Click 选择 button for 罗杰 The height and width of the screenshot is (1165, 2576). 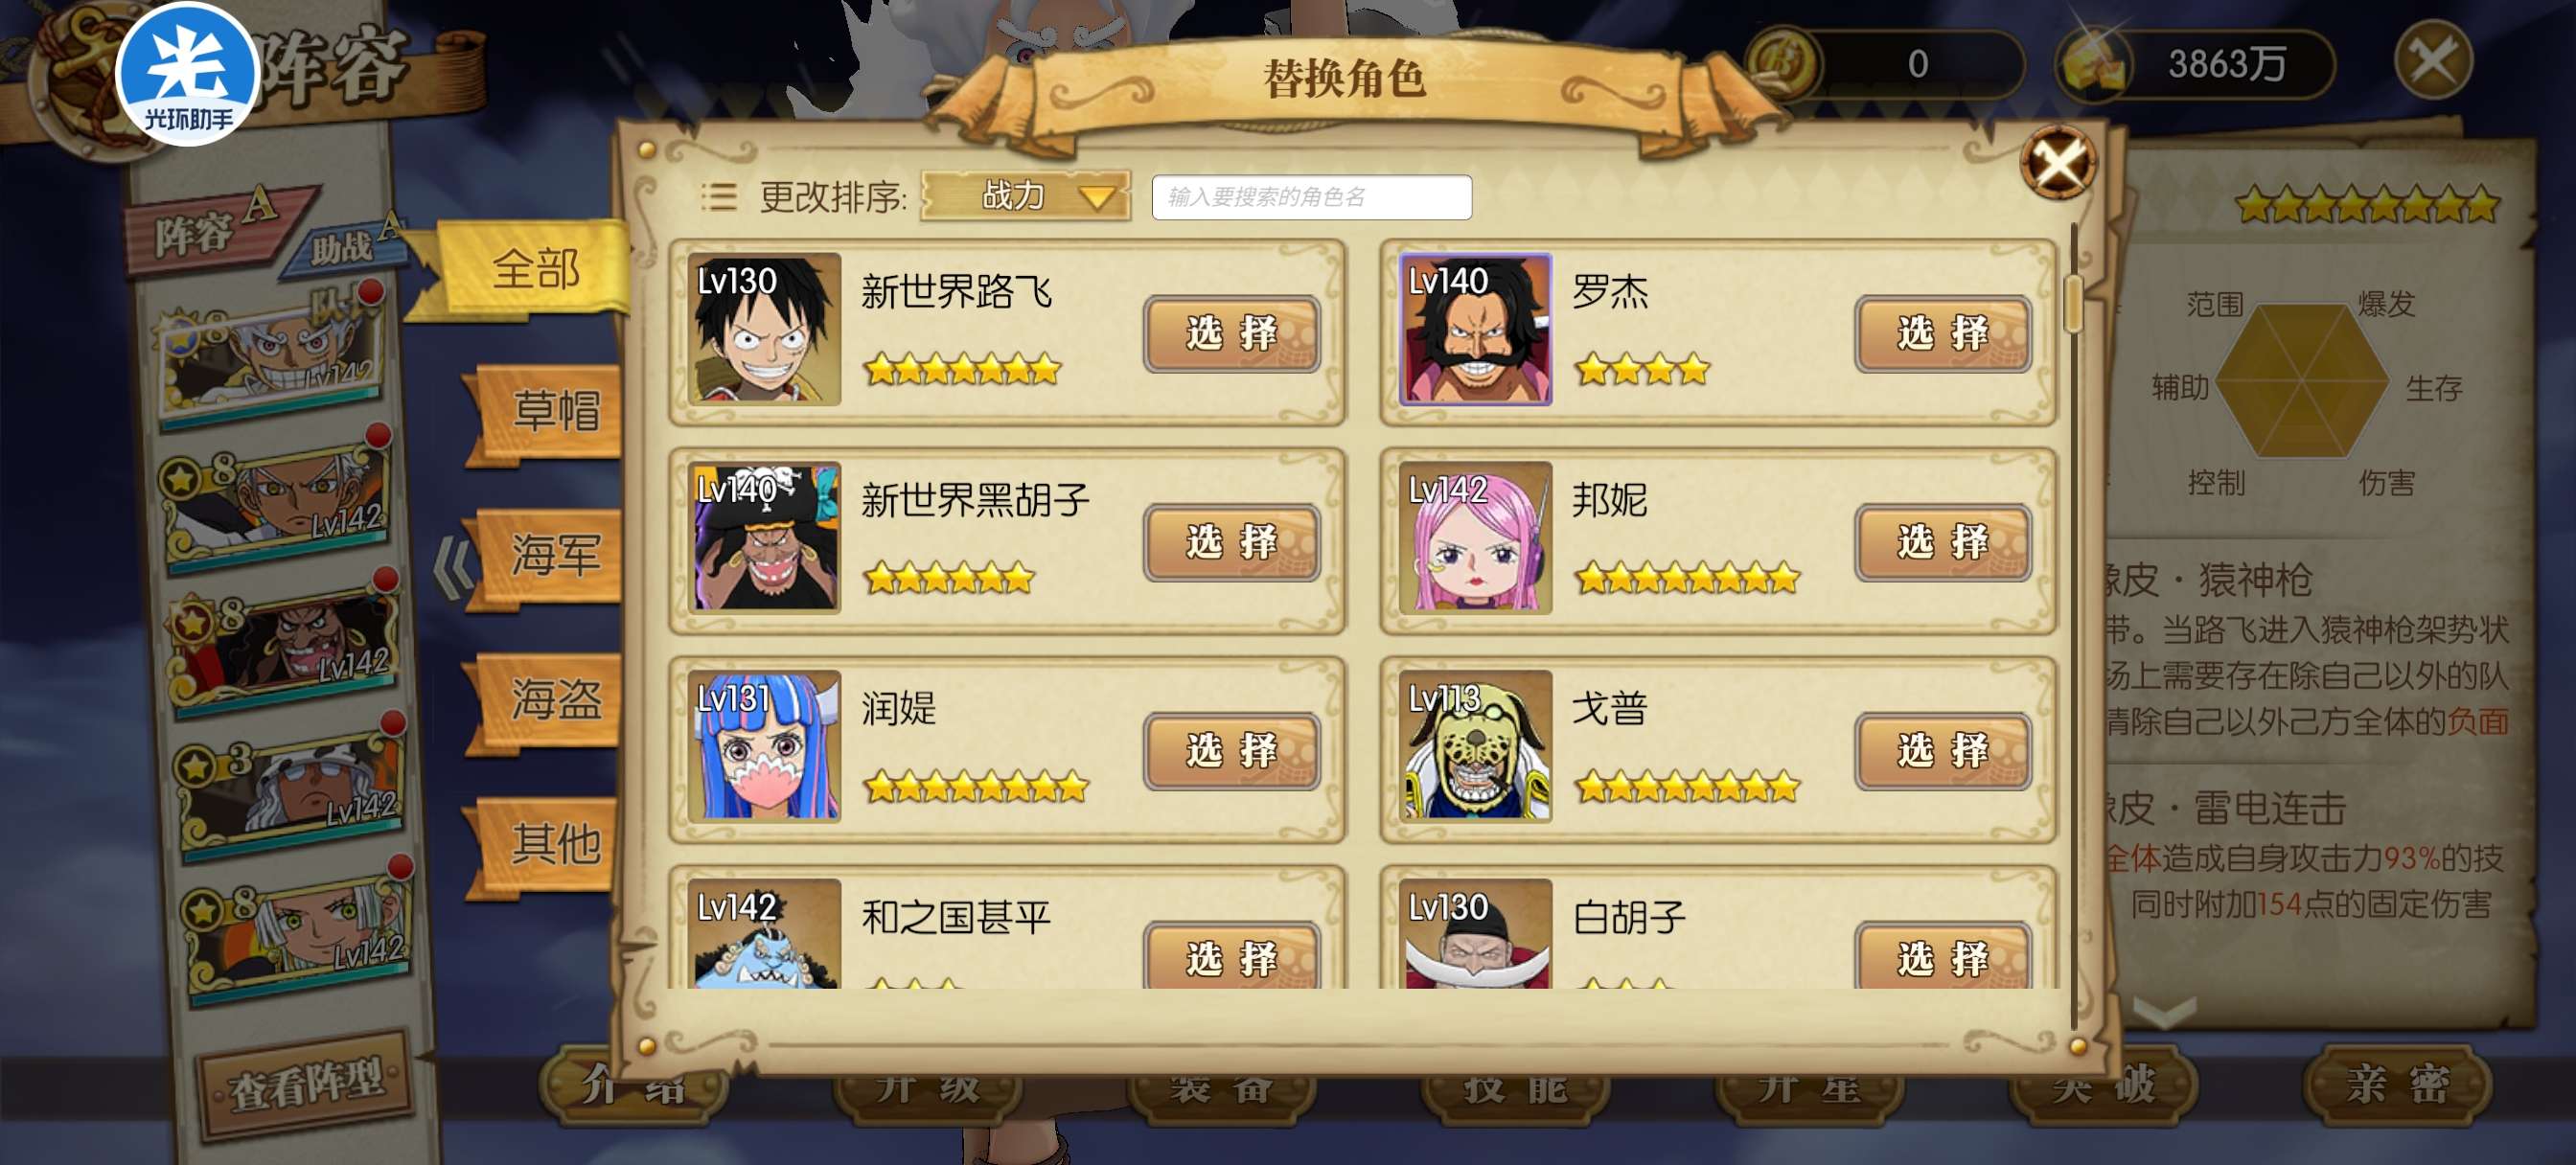click(x=1942, y=334)
